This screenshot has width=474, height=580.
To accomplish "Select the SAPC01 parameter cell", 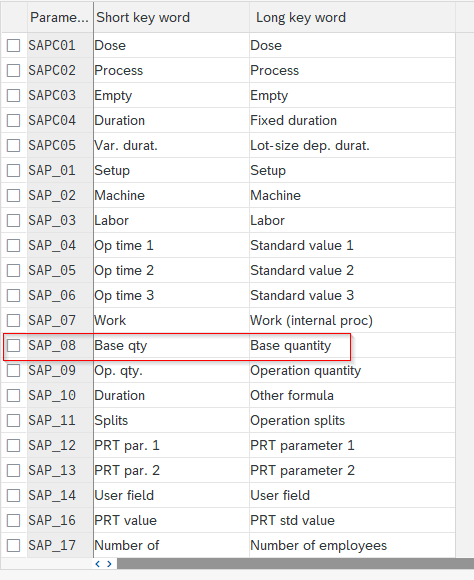I will click(60, 45).
